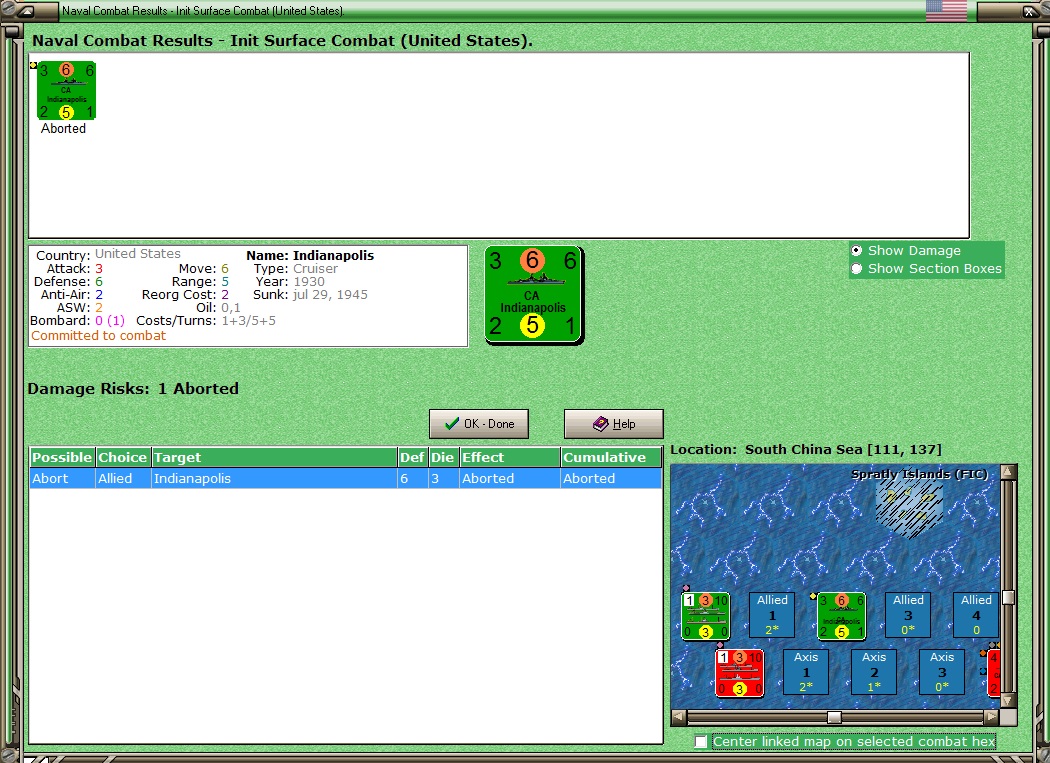The height and width of the screenshot is (763, 1050).
Task: Click the Name: Indianapolis label
Action: pyautogui.click(x=310, y=255)
